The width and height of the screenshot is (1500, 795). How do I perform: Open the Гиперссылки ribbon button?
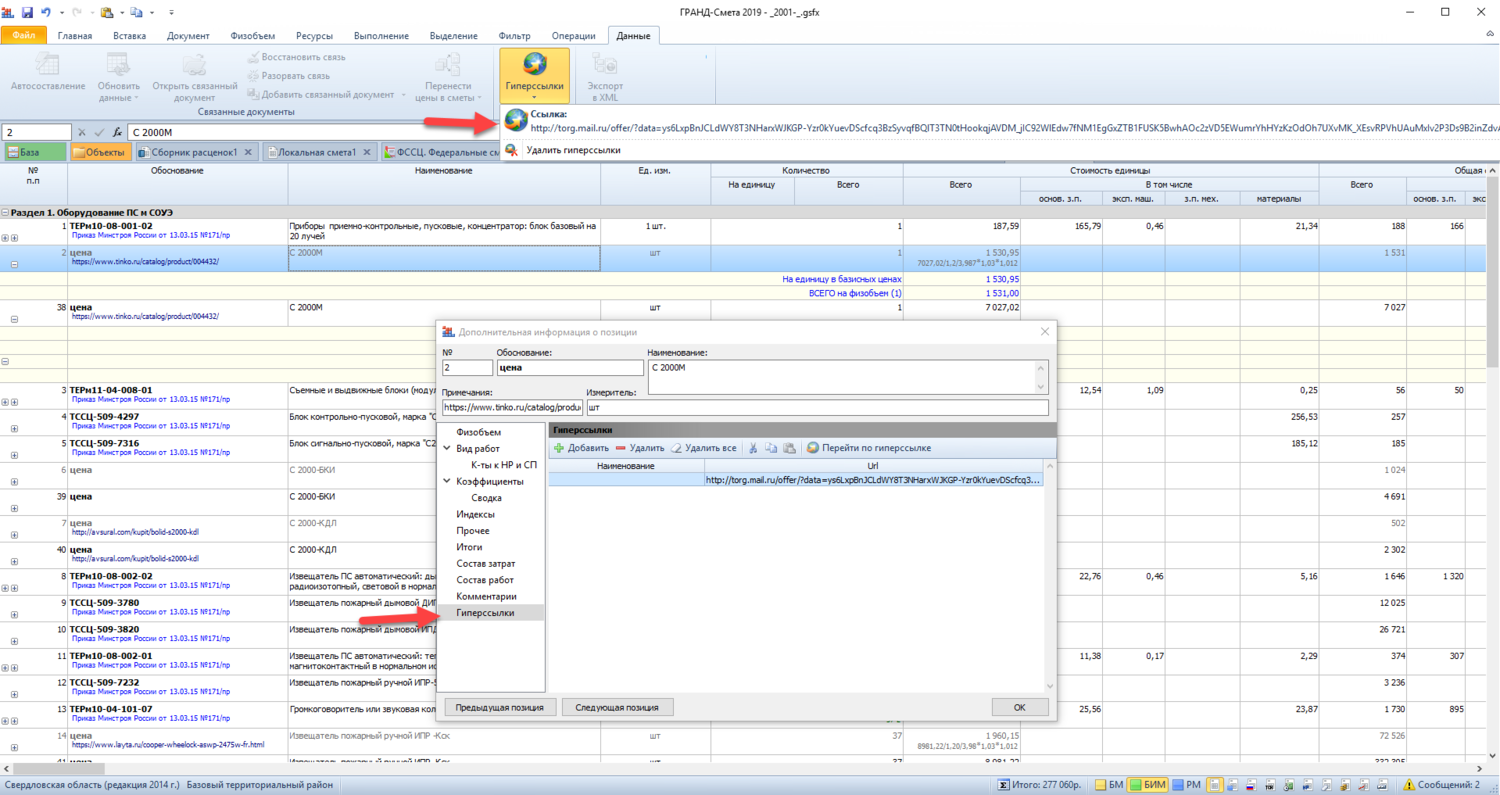click(x=534, y=74)
